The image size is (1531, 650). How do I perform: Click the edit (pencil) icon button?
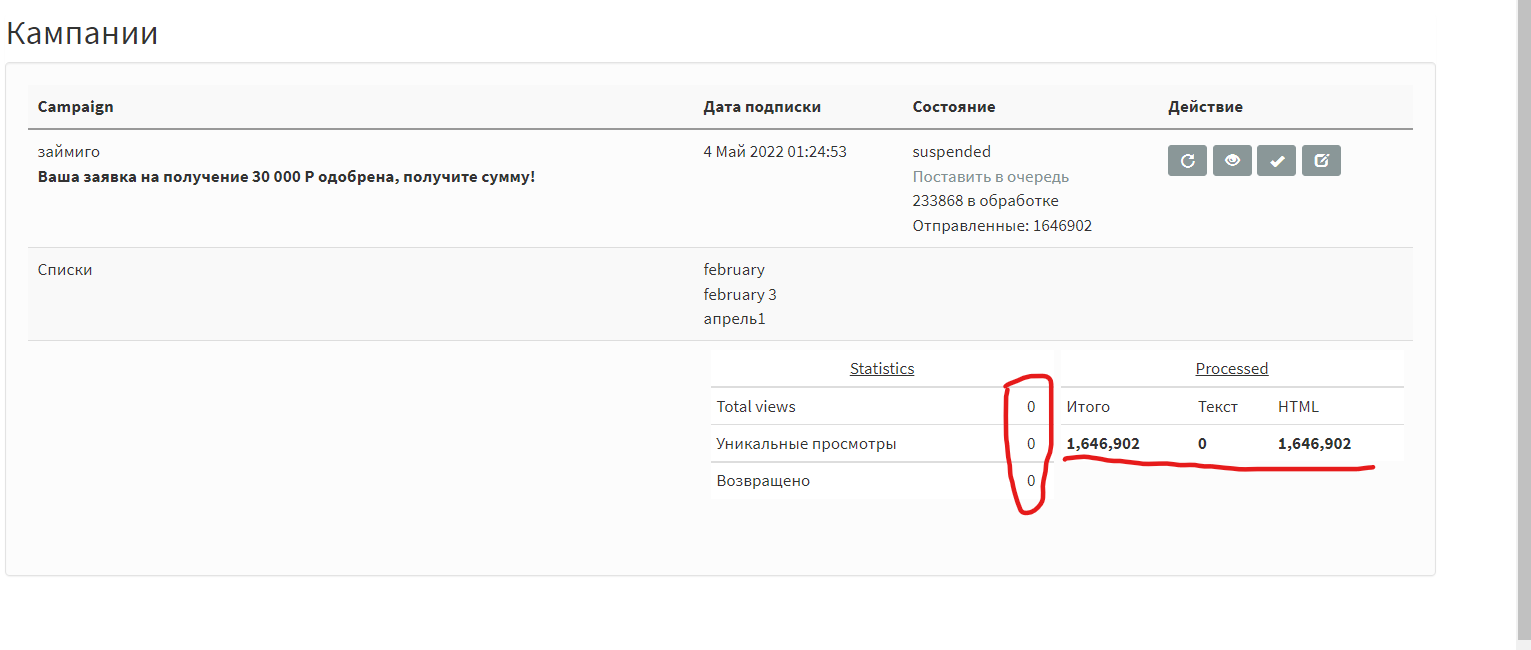tap(1321, 161)
